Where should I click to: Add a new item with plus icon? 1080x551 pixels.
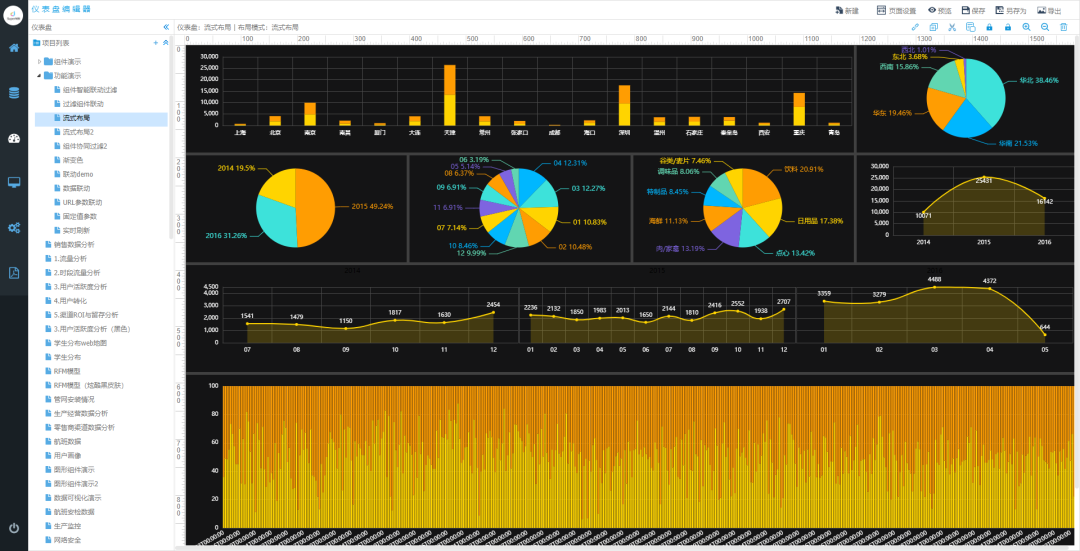pyautogui.click(x=156, y=43)
